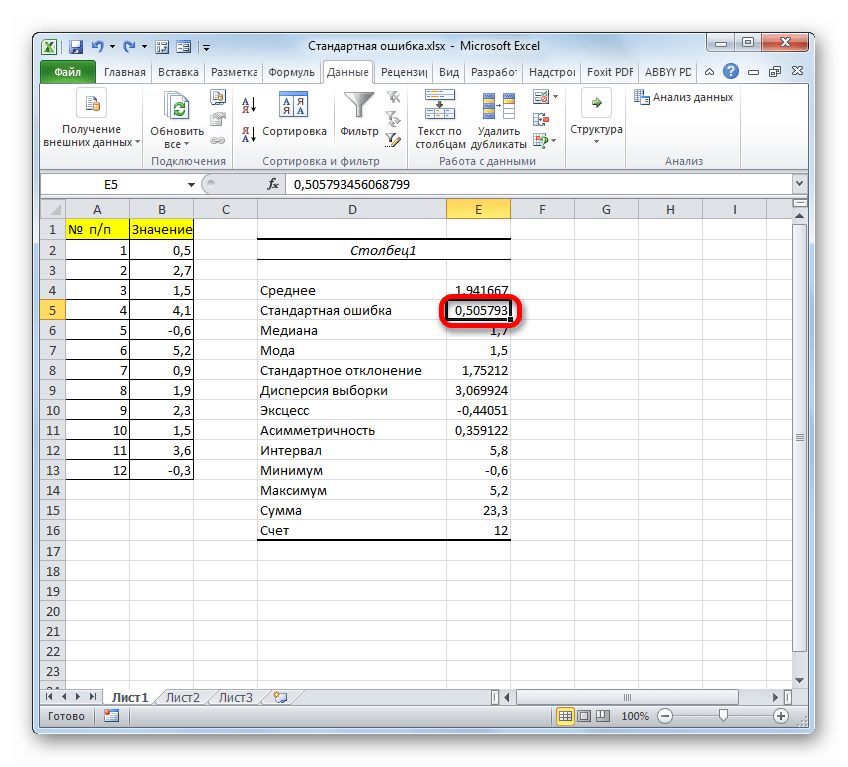Switch to sheet Лист2
The image size is (848, 767).
pyautogui.click(x=182, y=697)
